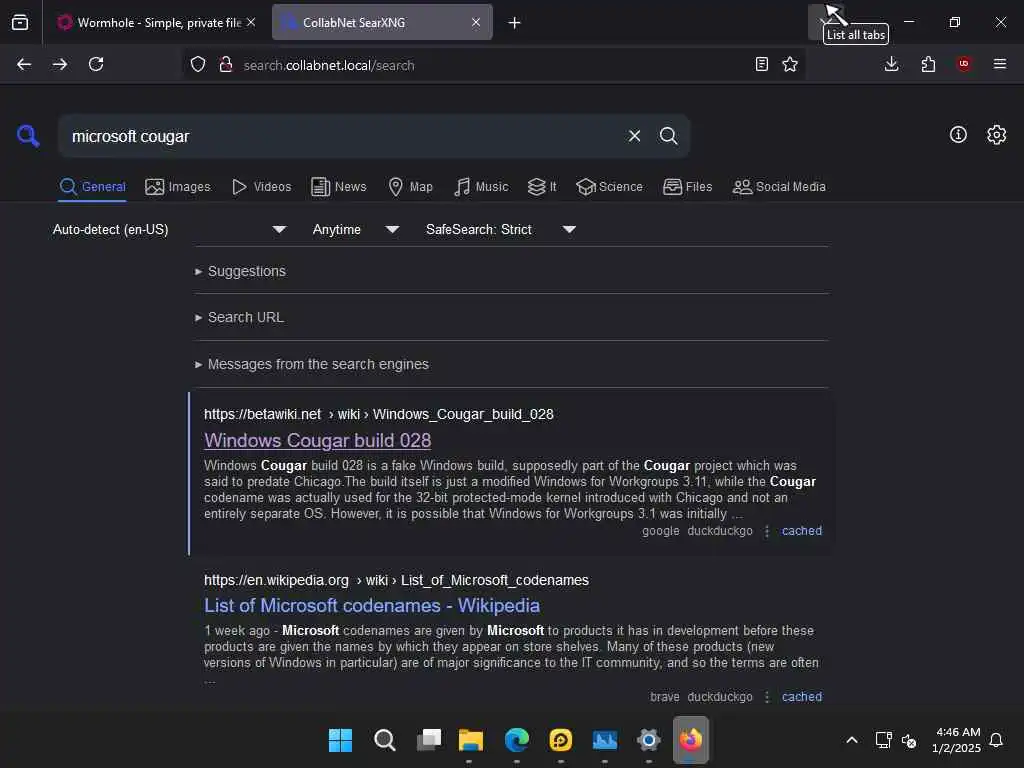Open Firefox View button
This screenshot has height=768, width=1024.
(x=20, y=22)
